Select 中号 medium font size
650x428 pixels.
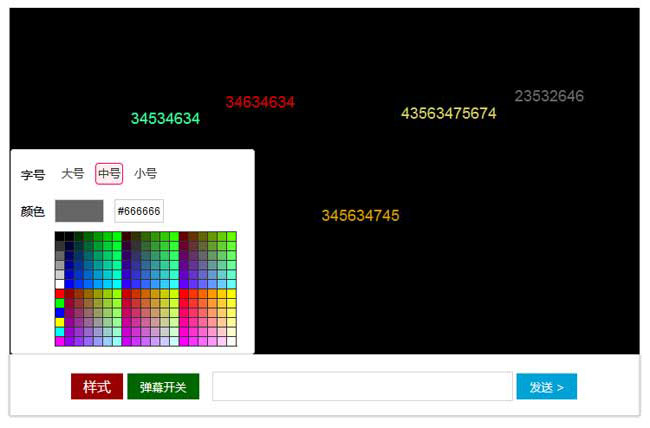pyautogui.click(x=109, y=174)
